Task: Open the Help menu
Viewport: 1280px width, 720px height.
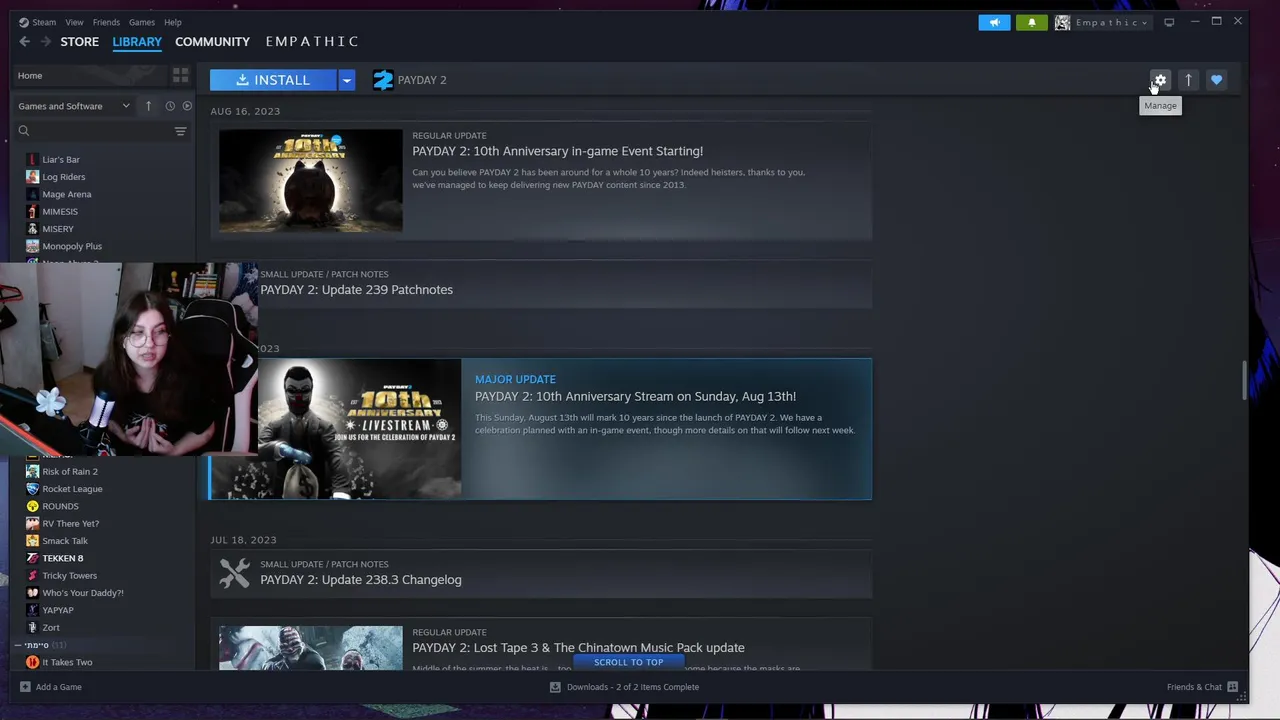Action: tap(173, 22)
